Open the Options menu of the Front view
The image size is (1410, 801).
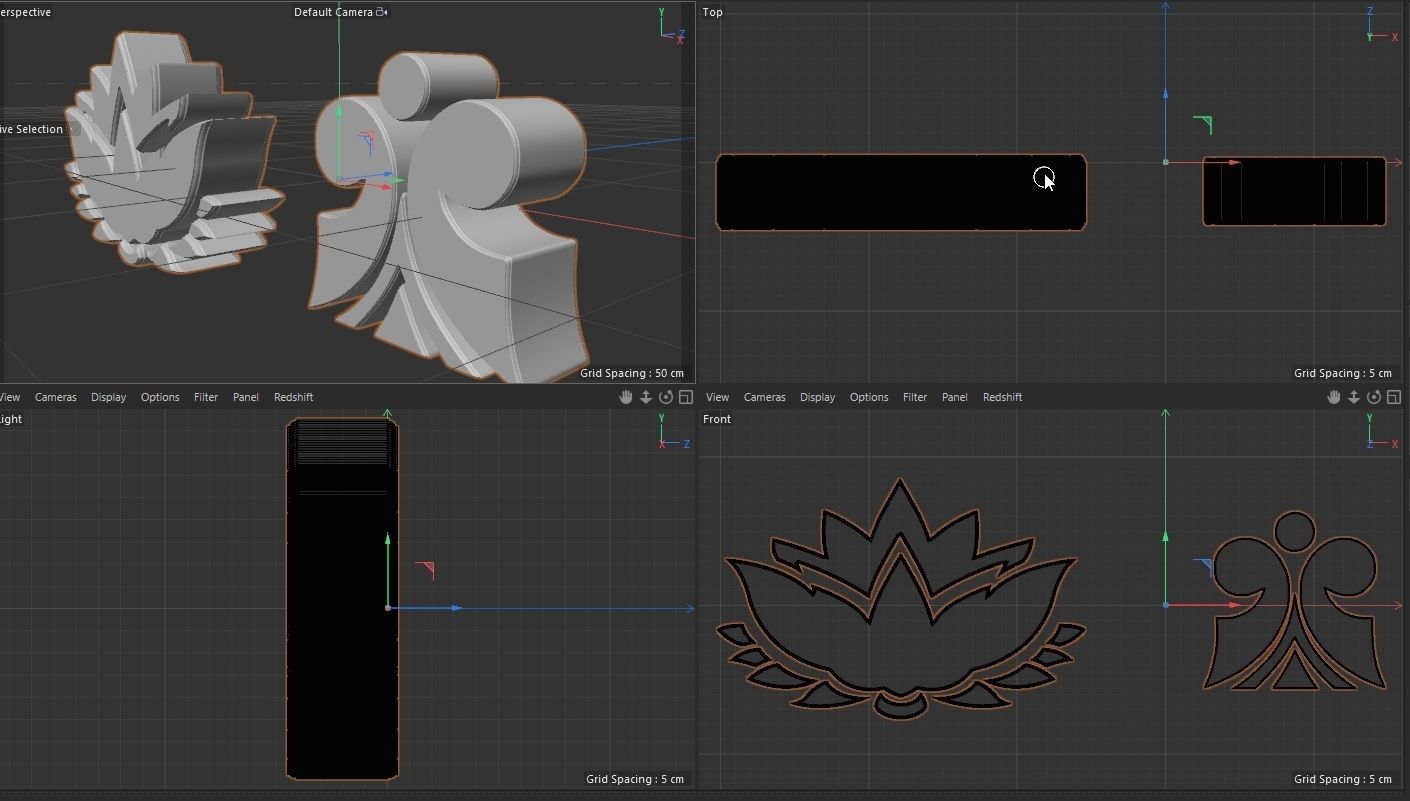[x=869, y=397]
